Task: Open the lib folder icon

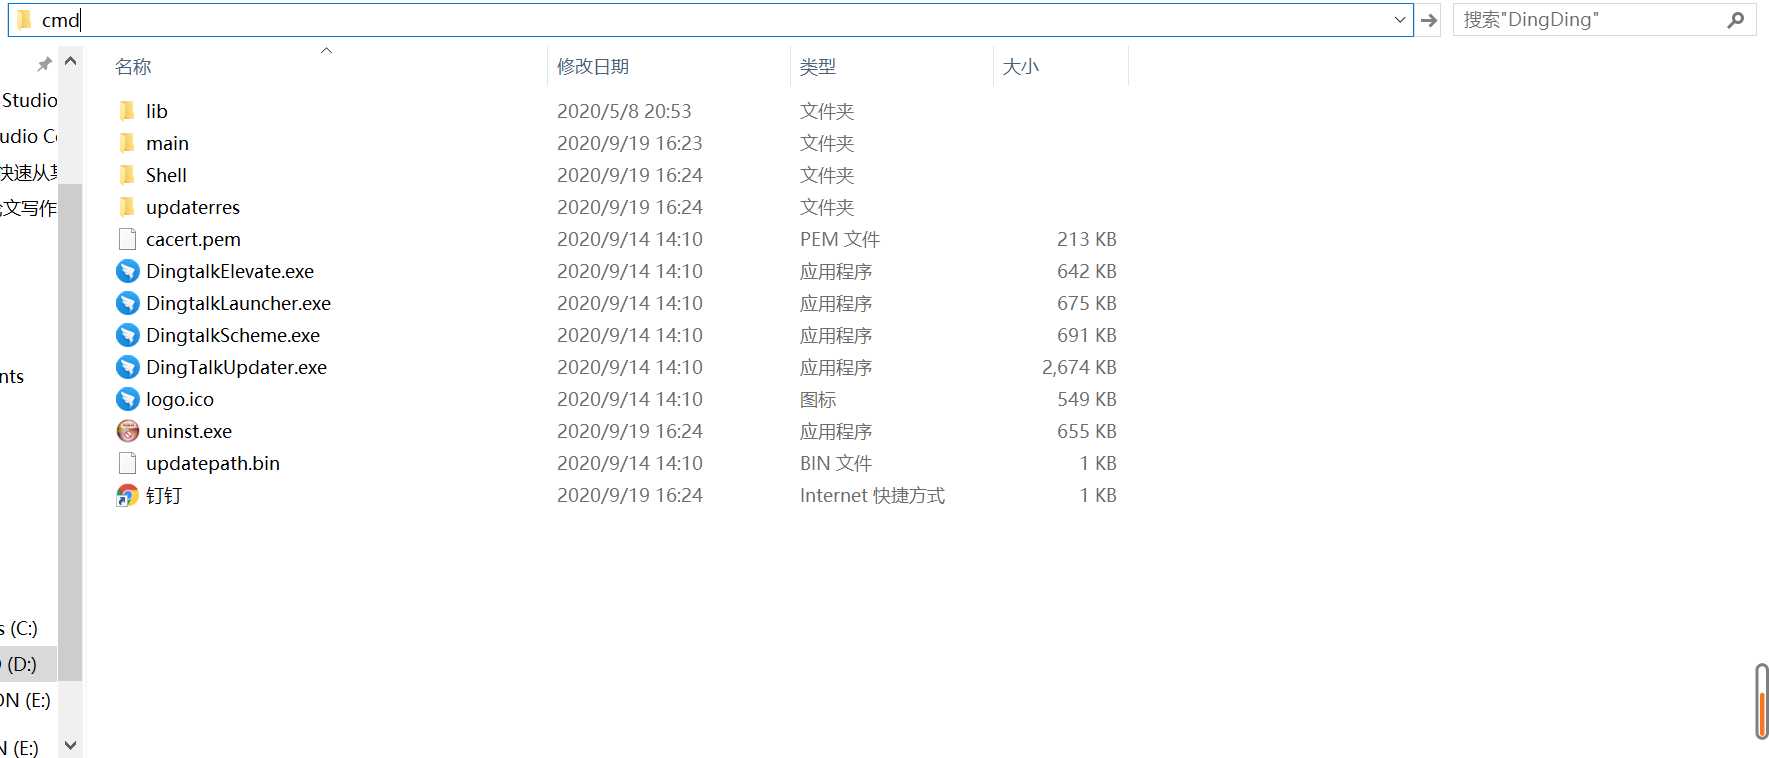Action: (127, 111)
